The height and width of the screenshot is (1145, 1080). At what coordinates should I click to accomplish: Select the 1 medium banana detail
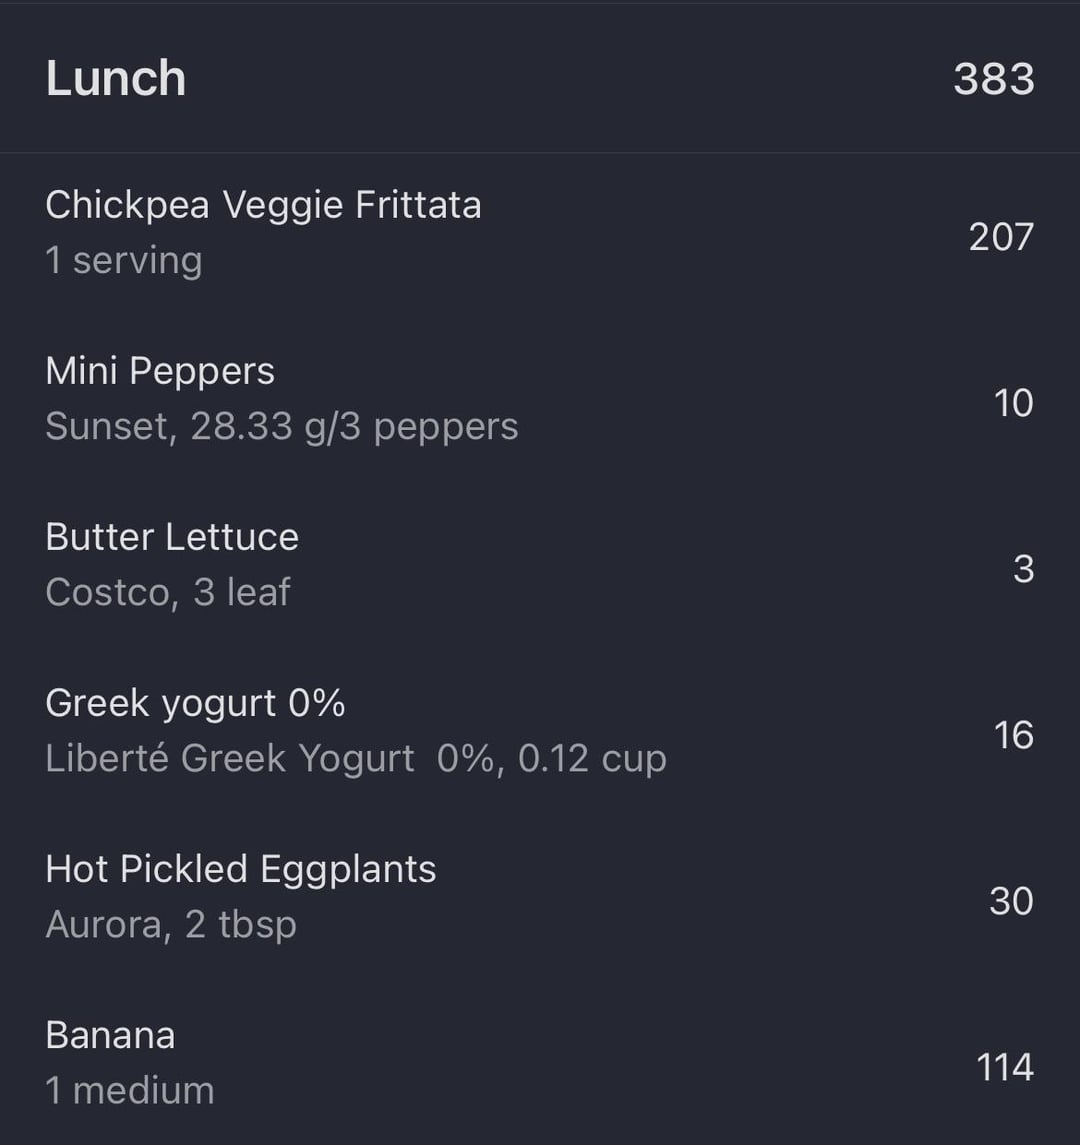pyautogui.click(x=130, y=1090)
